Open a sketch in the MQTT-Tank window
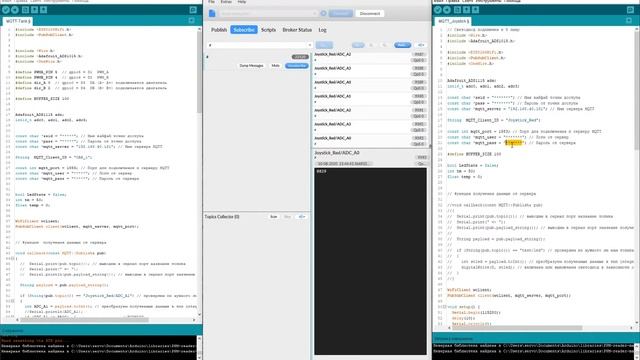Image resolution: width=640 pixels, height=360 pixels. [34, 9]
